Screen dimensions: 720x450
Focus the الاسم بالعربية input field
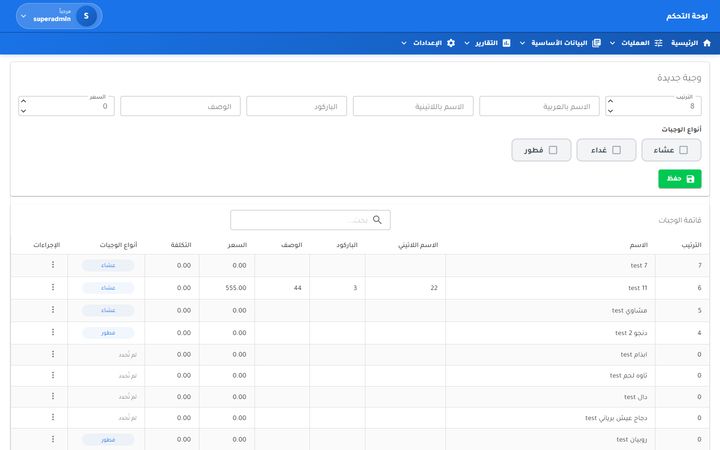coord(539,106)
